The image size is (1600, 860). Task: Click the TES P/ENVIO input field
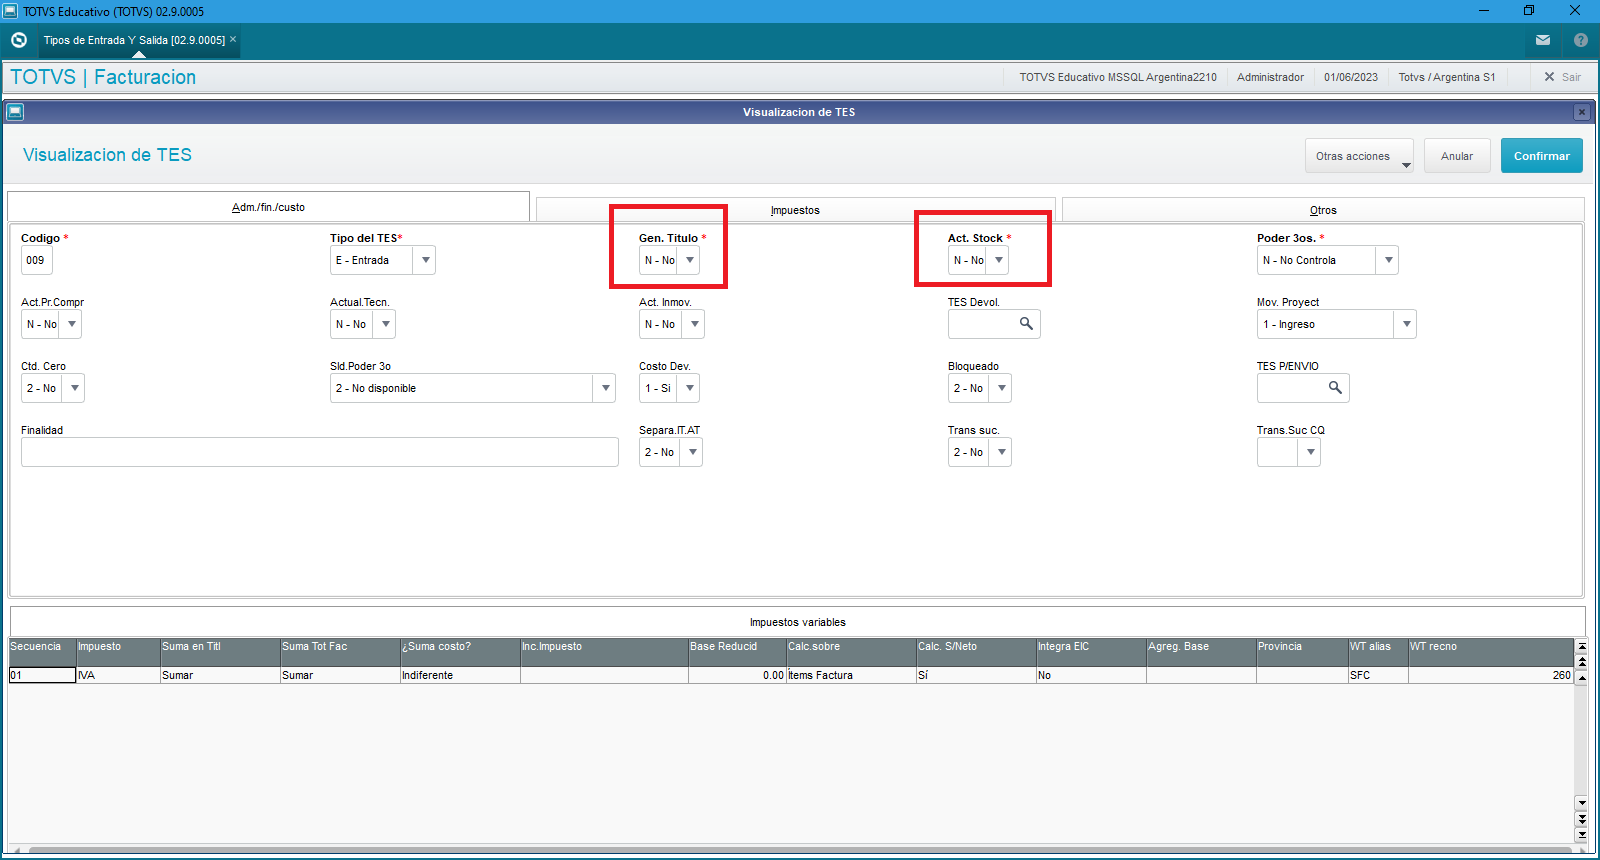click(x=1303, y=388)
